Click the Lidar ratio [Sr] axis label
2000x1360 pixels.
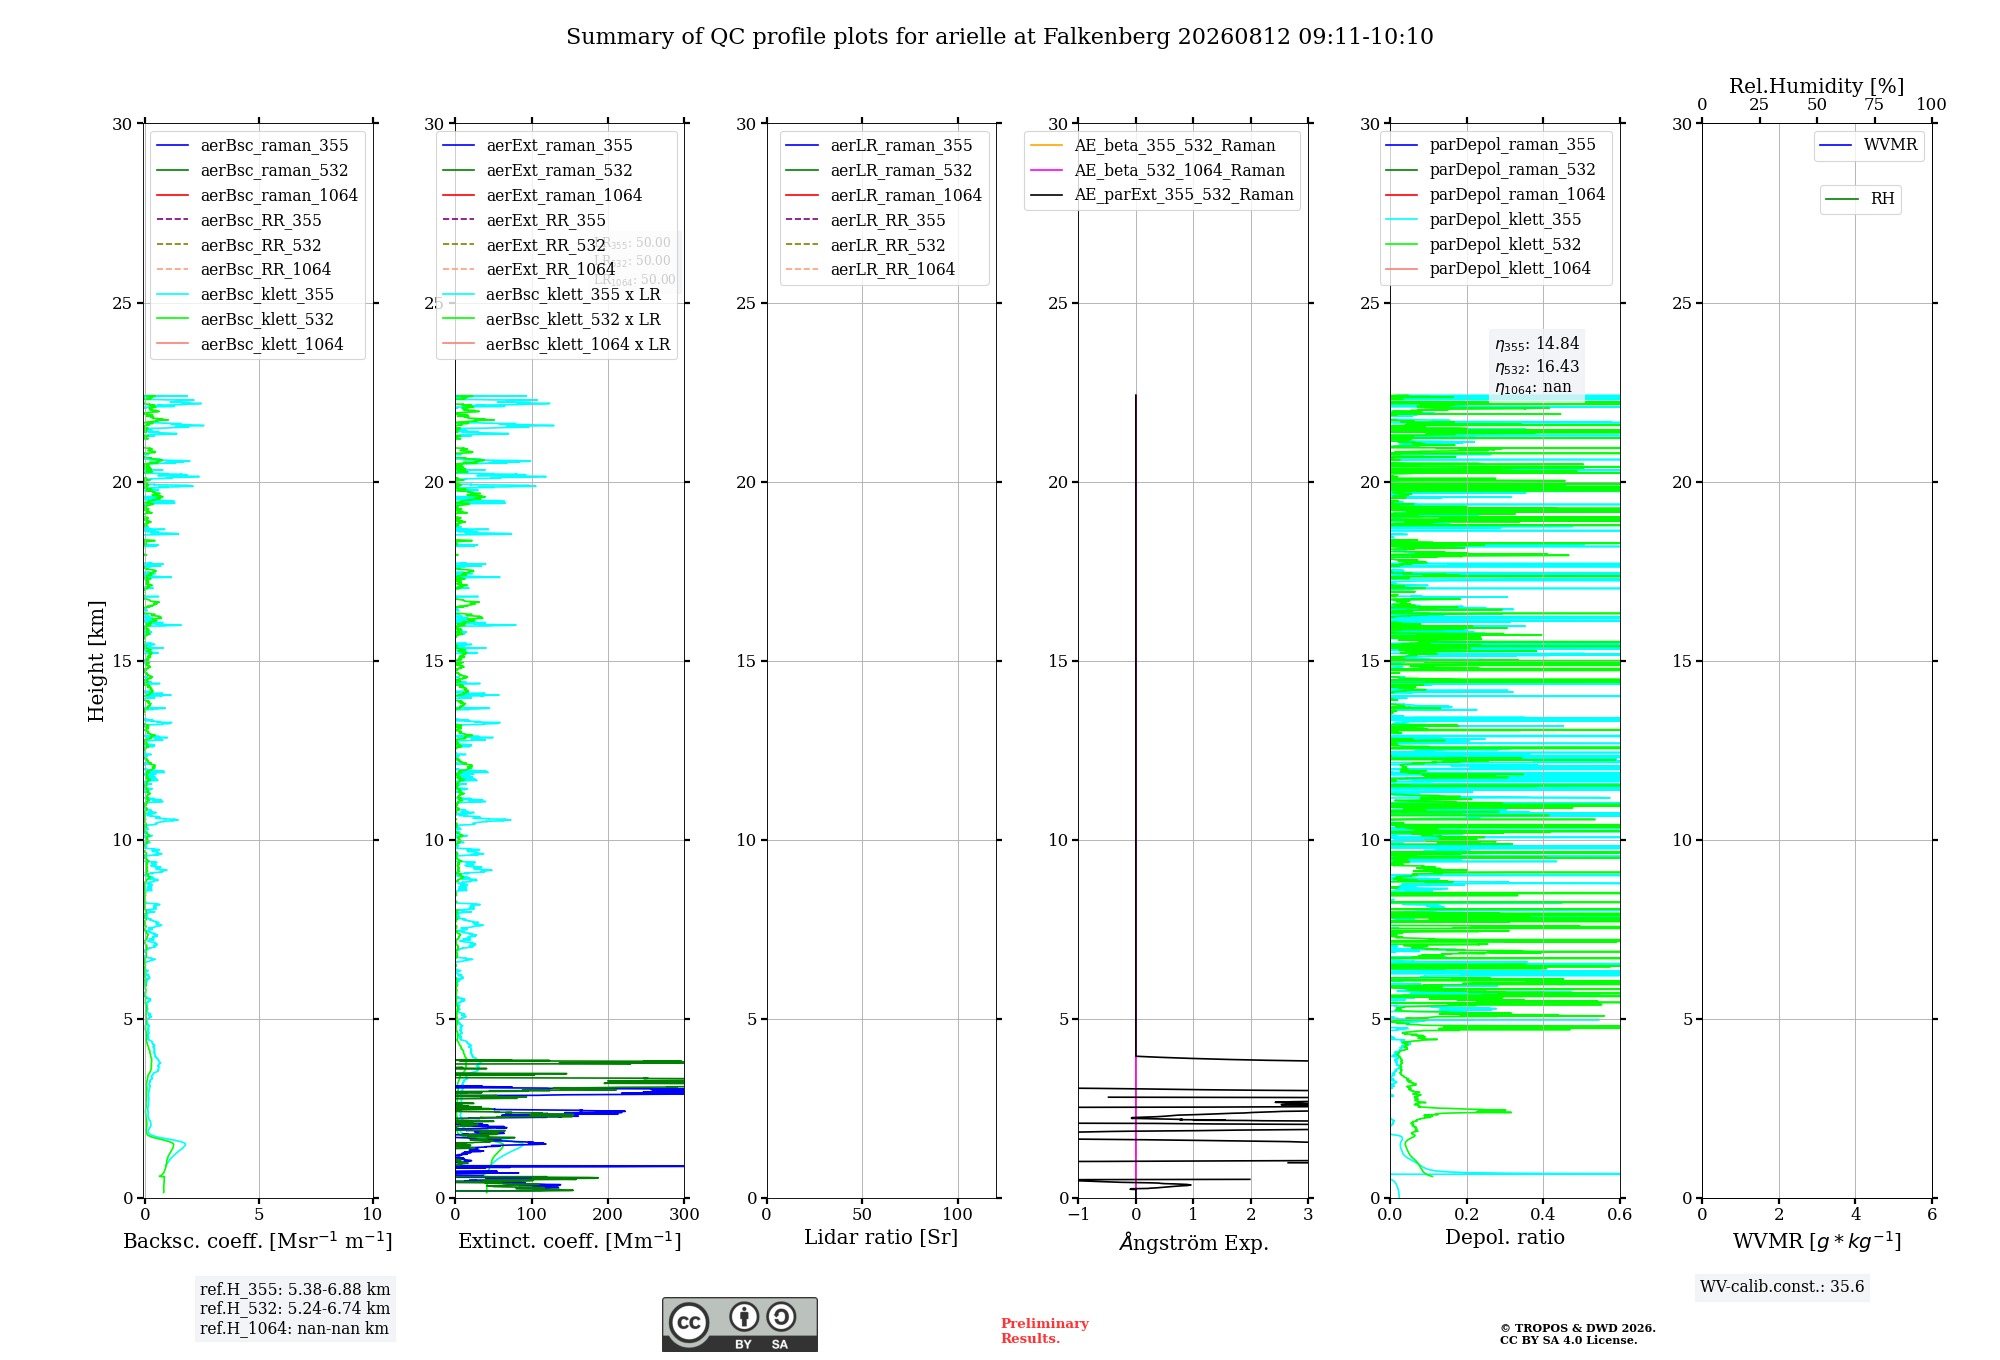point(881,1238)
